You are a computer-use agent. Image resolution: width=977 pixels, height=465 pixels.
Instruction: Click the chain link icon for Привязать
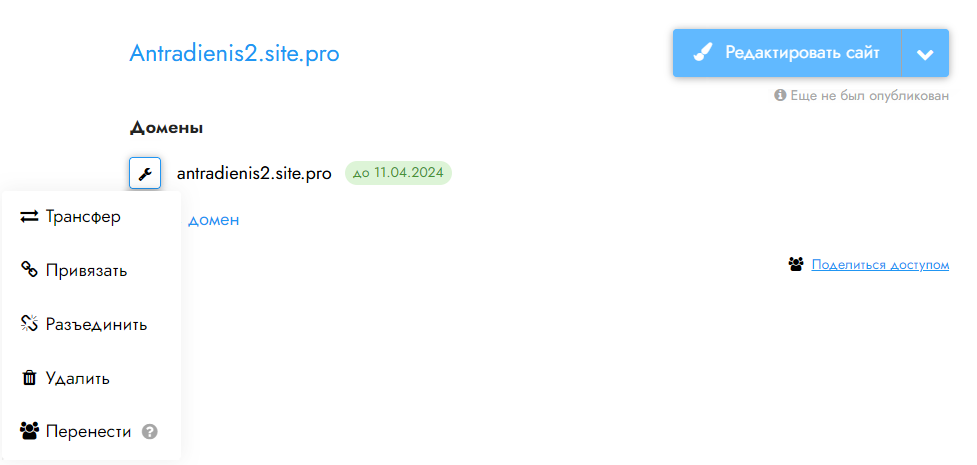(x=29, y=271)
